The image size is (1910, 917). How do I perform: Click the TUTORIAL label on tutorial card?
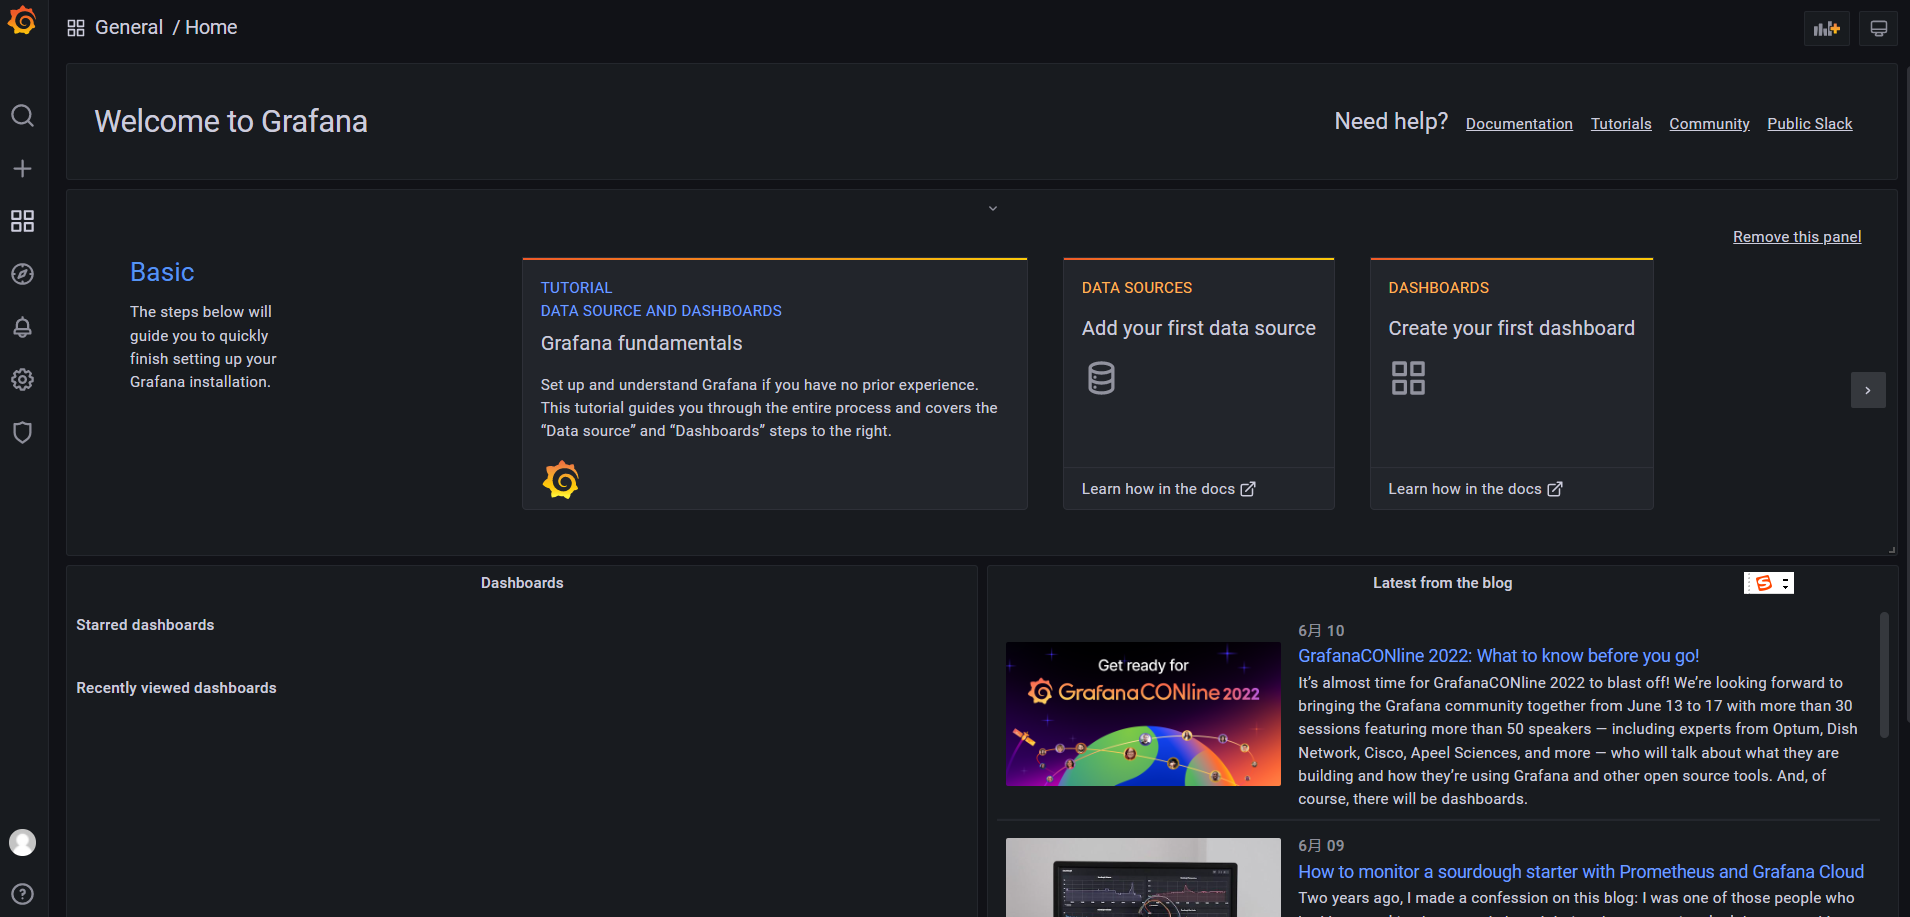[576, 288]
